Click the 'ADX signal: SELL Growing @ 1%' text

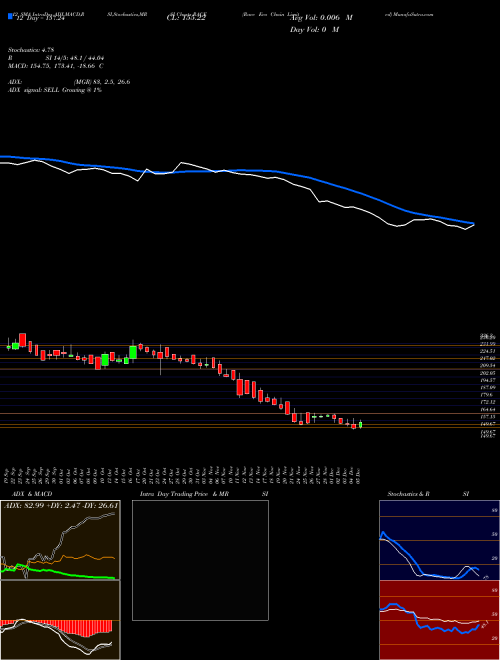55,90
